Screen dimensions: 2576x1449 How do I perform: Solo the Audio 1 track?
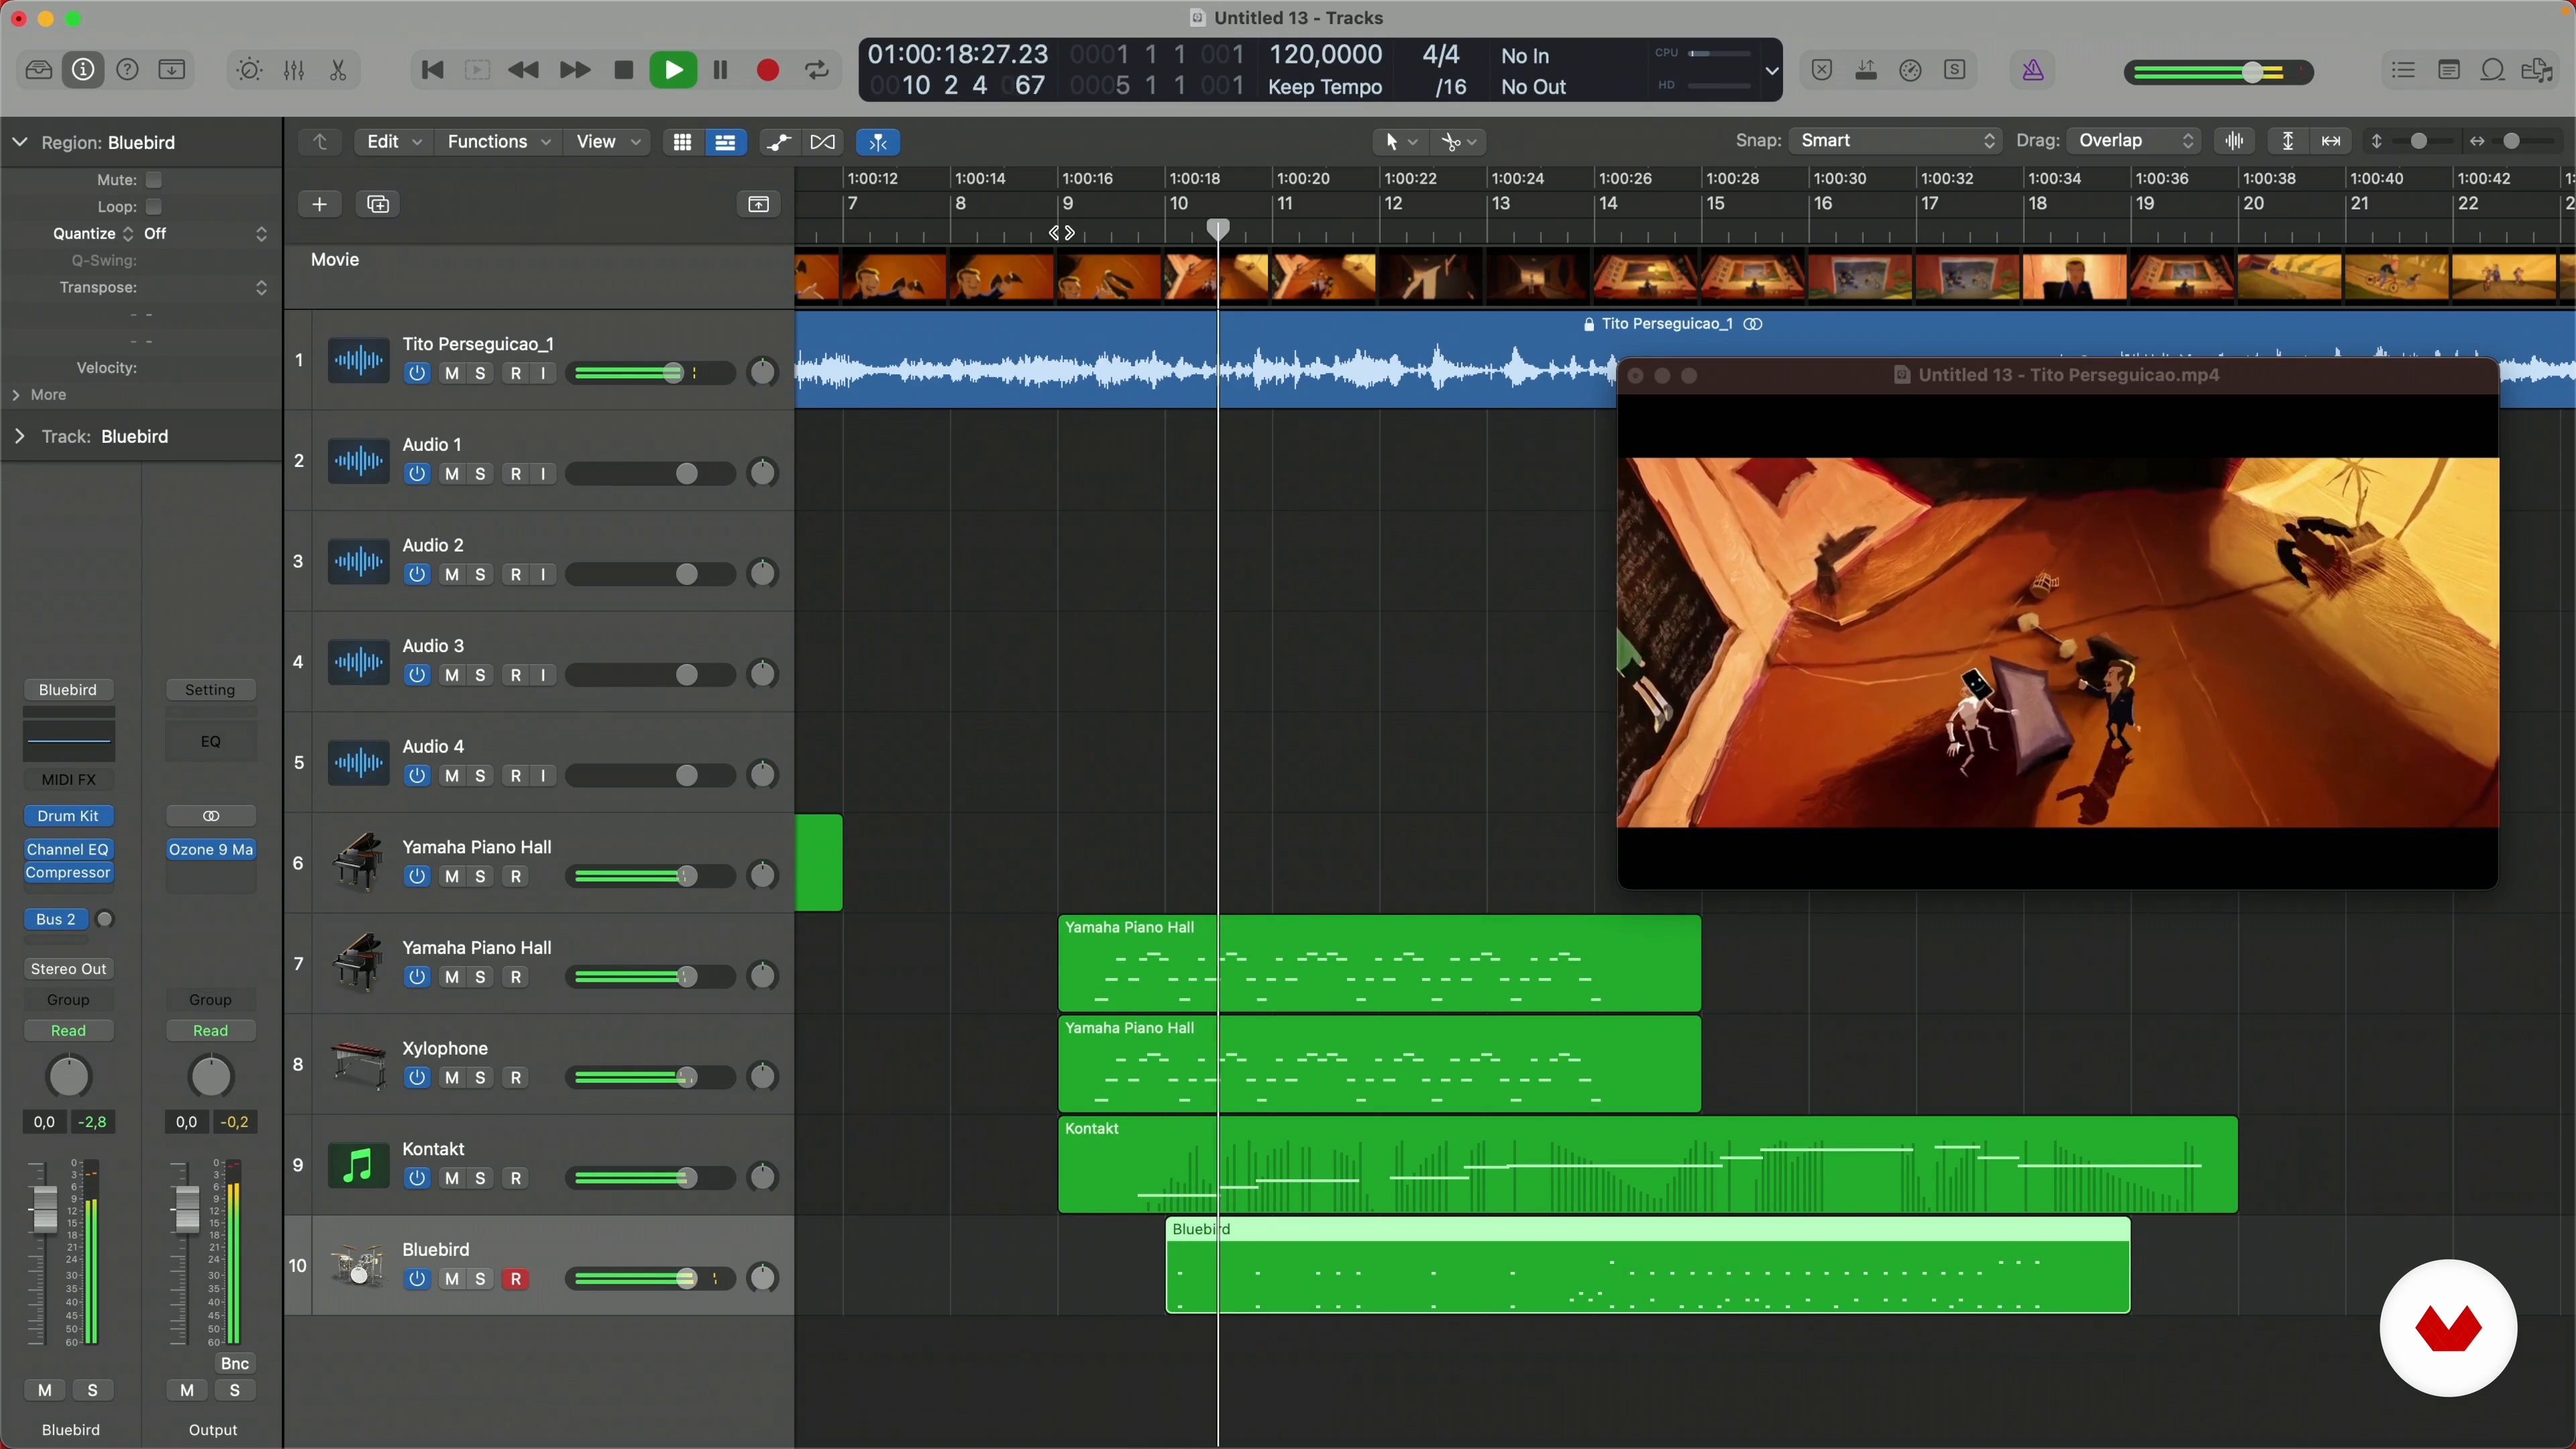point(480,474)
